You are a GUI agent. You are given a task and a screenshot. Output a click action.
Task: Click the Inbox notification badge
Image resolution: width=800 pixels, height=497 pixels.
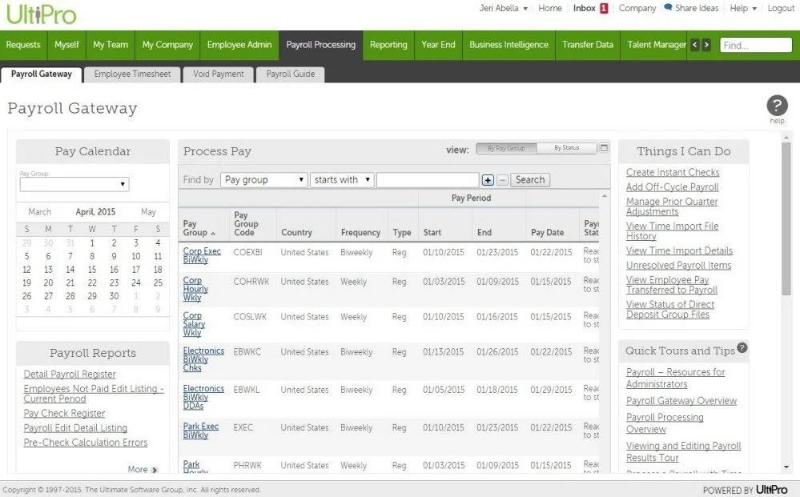pos(604,8)
